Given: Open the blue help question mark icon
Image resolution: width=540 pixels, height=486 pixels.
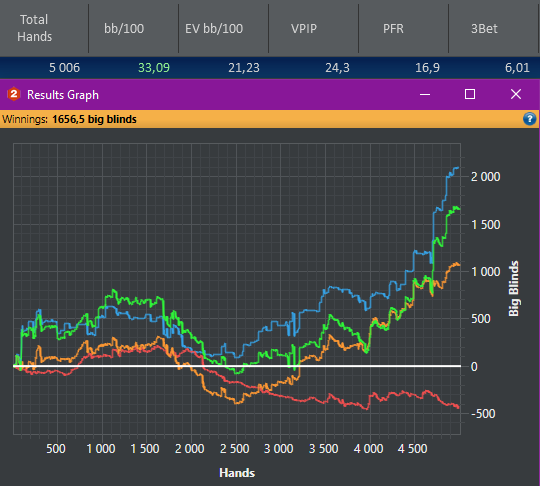Looking at the screenshot, I should click(529, 119).
